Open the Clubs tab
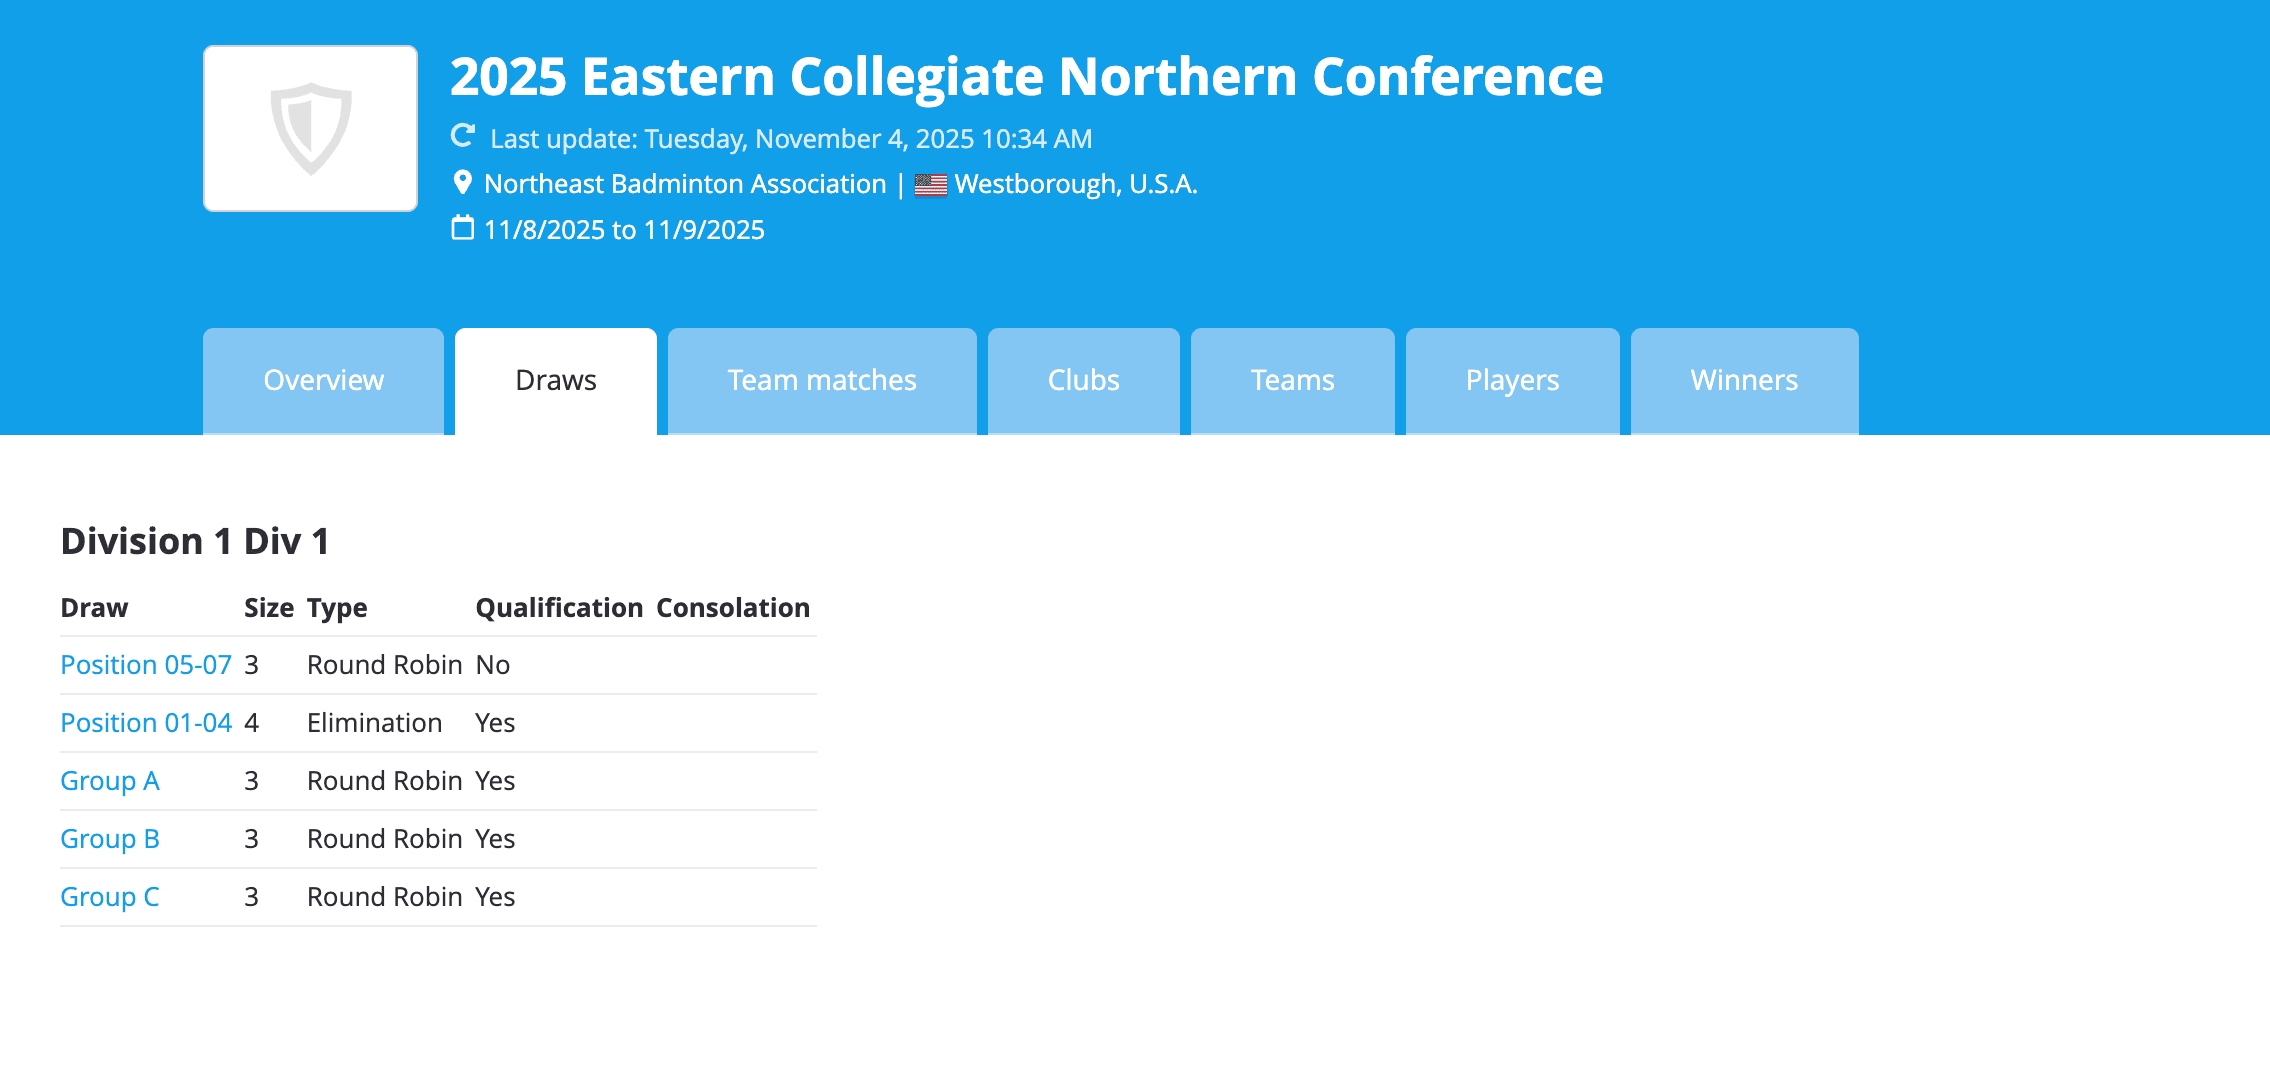This screenshot has width=2270, height=1078. tap(1083, 380)
